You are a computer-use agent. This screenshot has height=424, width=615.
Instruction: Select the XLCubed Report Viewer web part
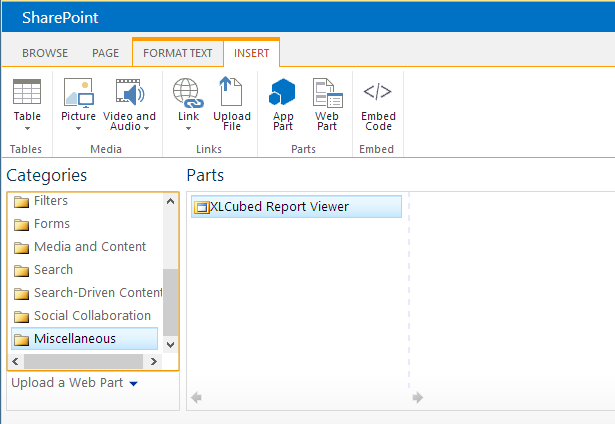[297, 207]
